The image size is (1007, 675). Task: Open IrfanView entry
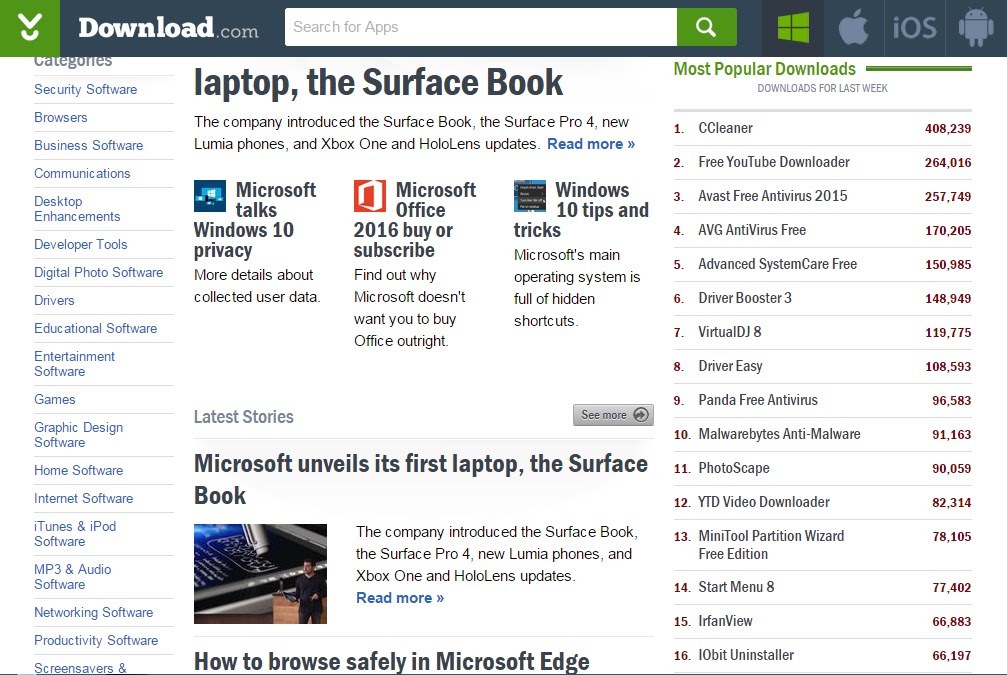(x=726, y=621)
